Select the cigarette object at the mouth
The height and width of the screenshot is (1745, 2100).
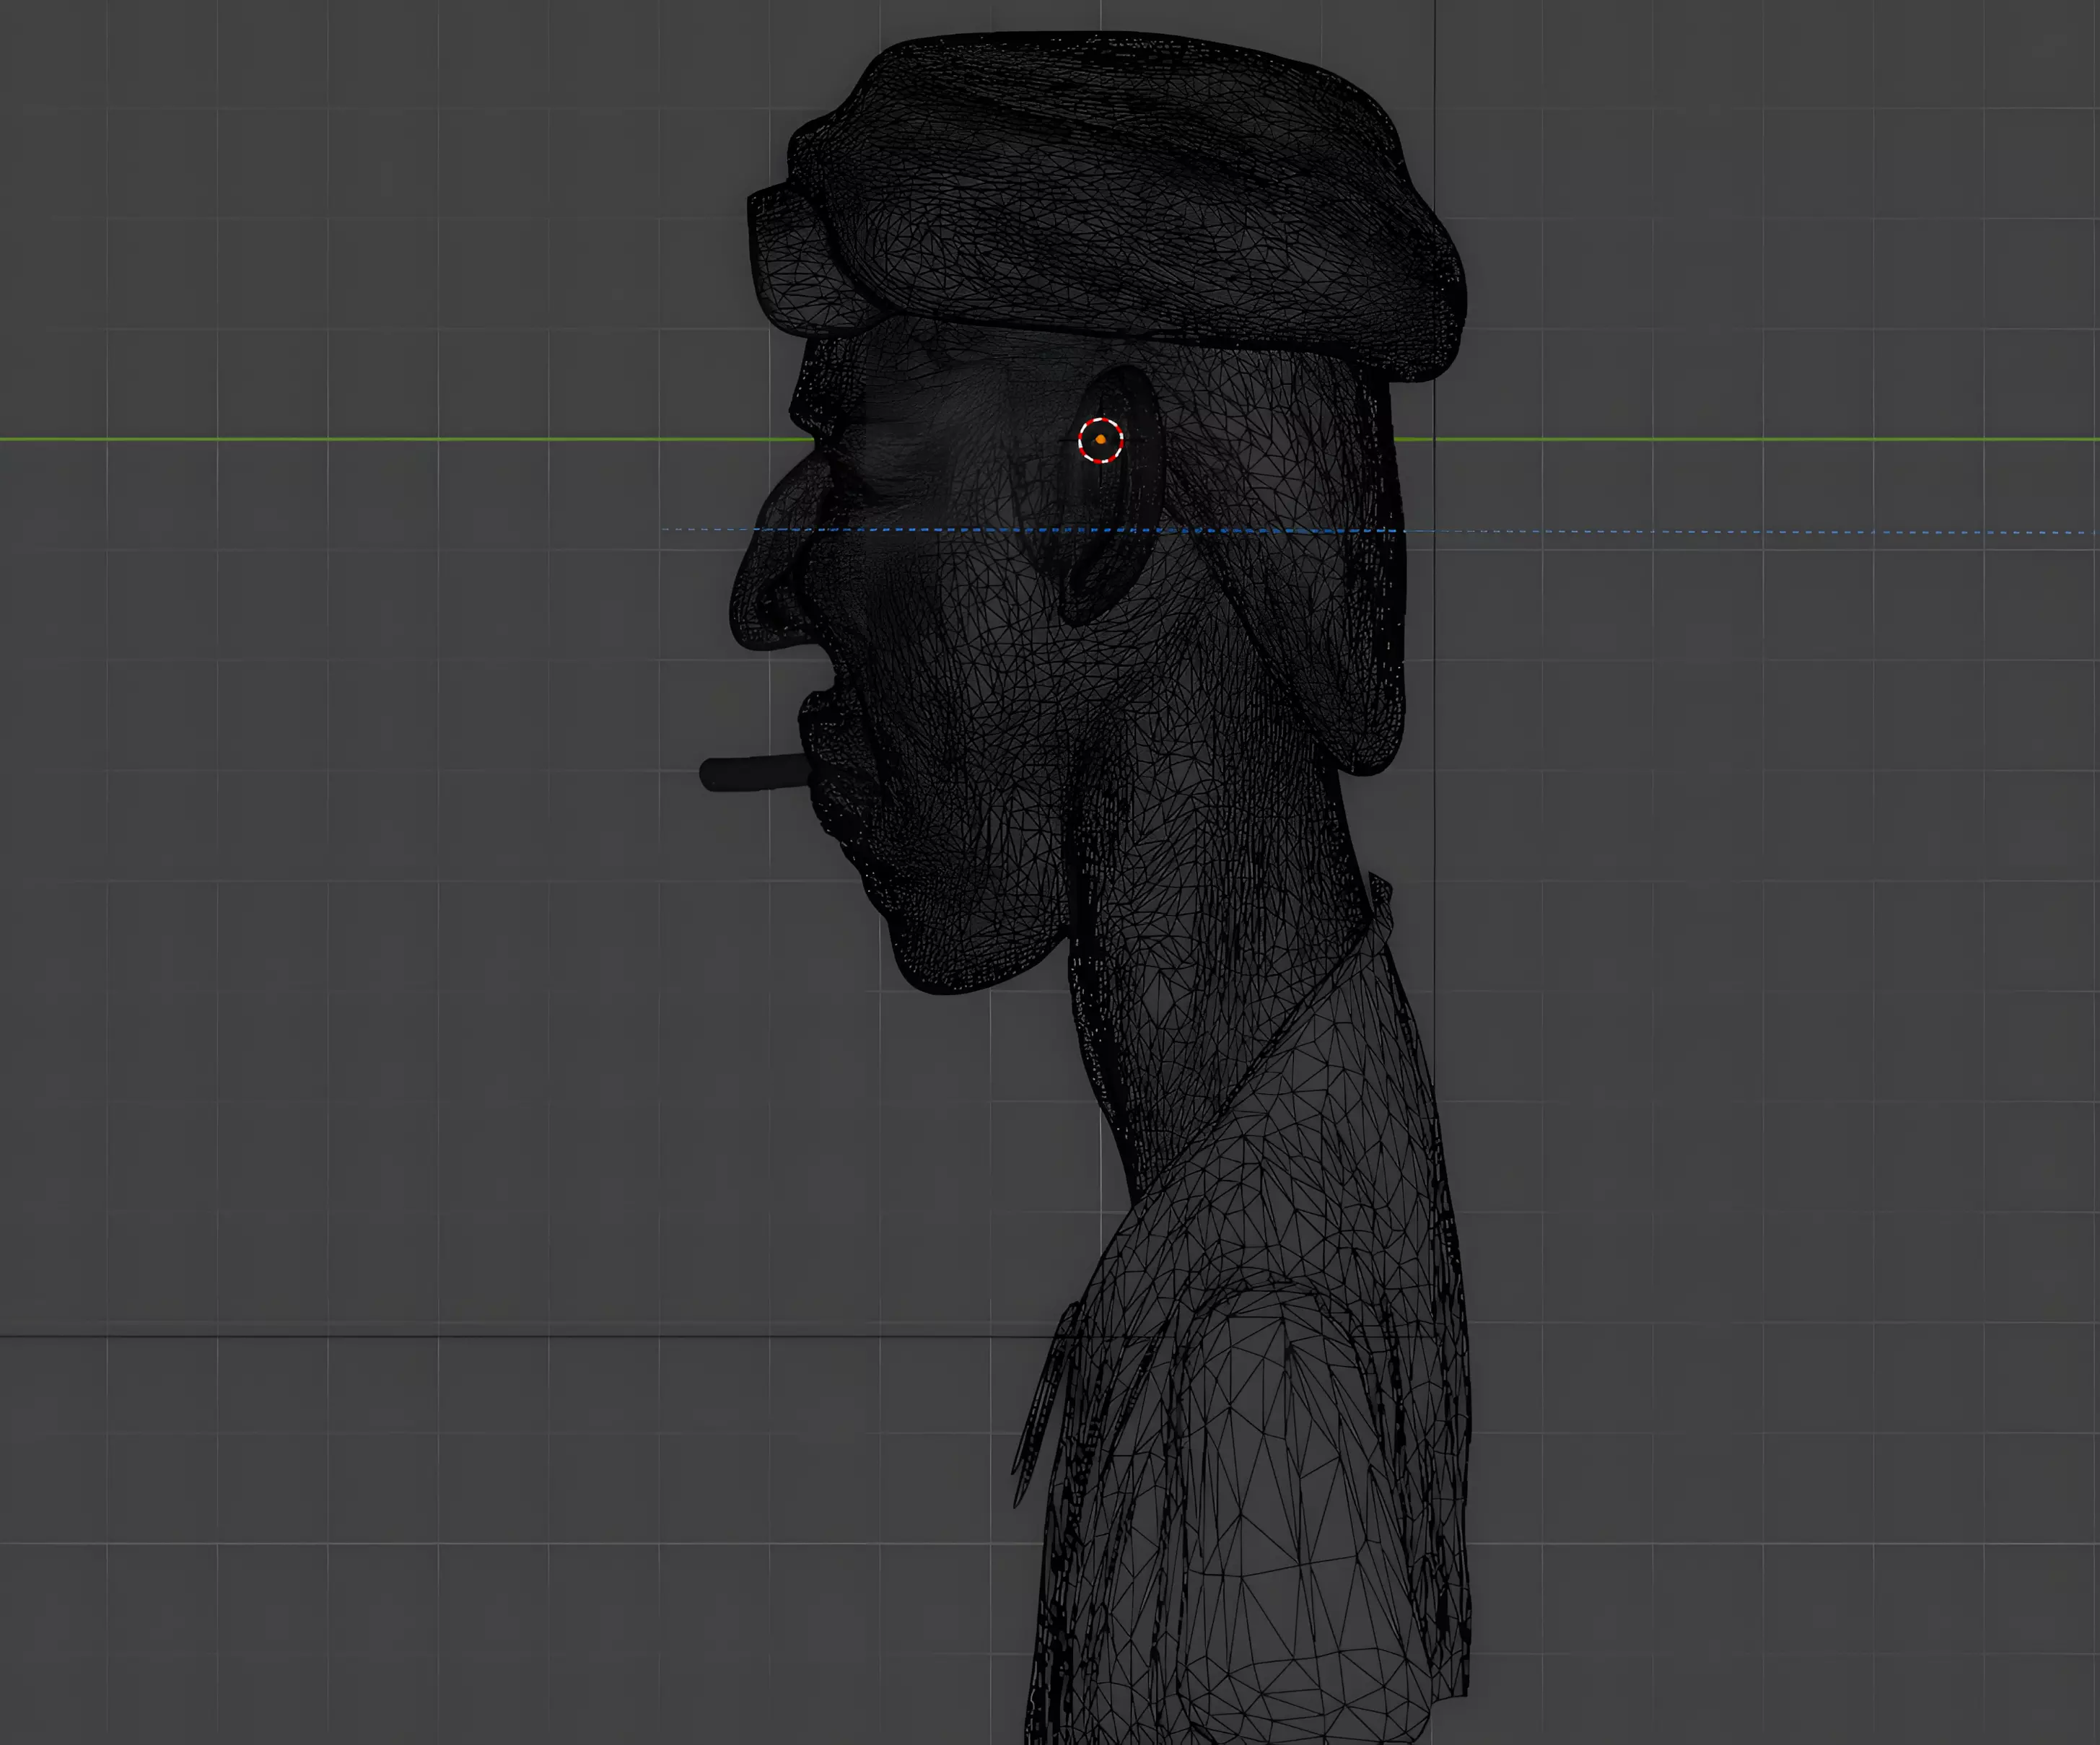coord(756,773)
